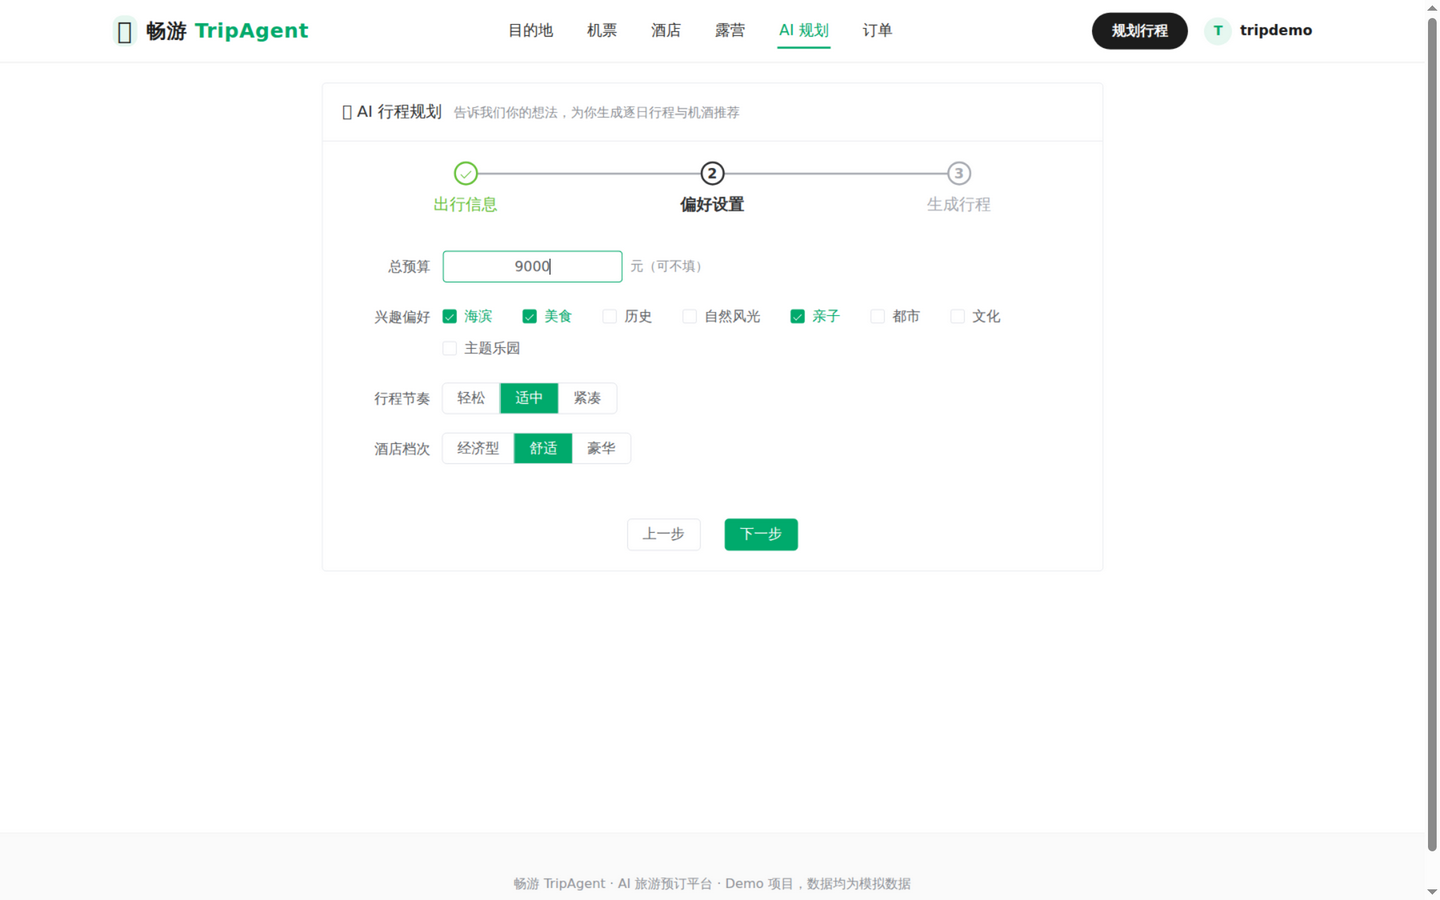The image size is (1440, 900).
Task: Click the 规划行程 button
Action: [1139, 31]
